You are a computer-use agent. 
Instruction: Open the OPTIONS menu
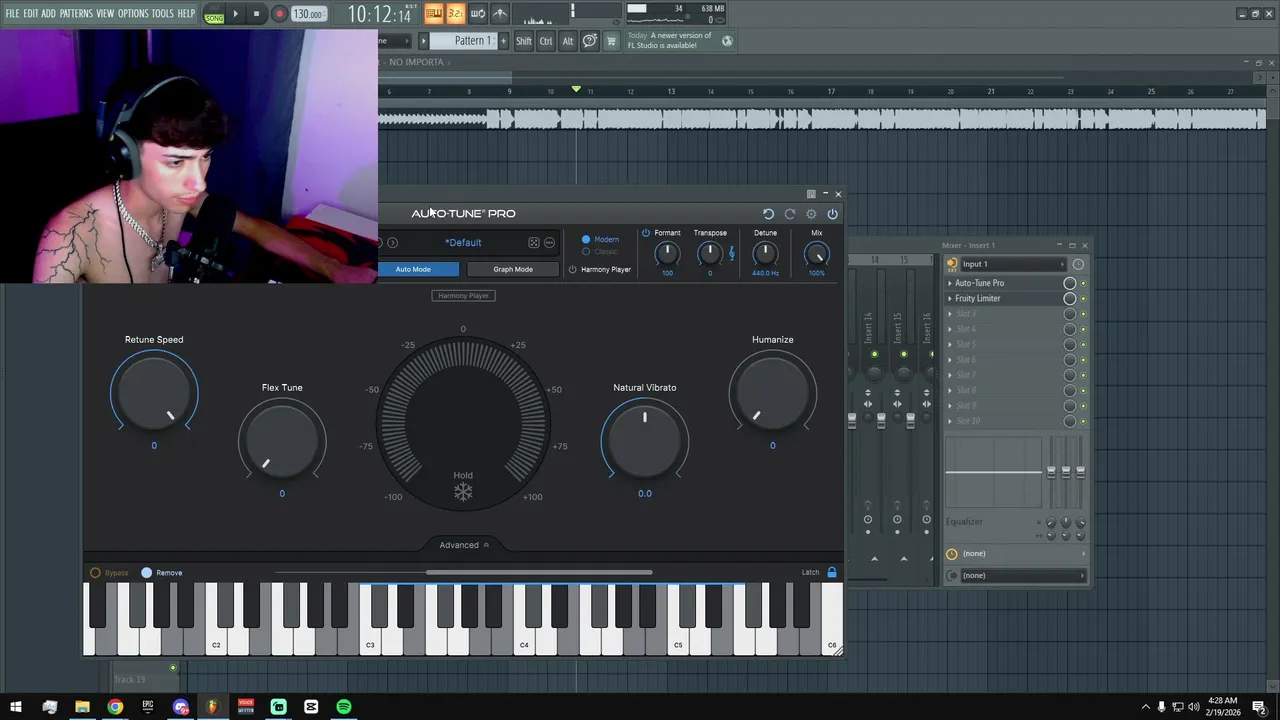133,13
